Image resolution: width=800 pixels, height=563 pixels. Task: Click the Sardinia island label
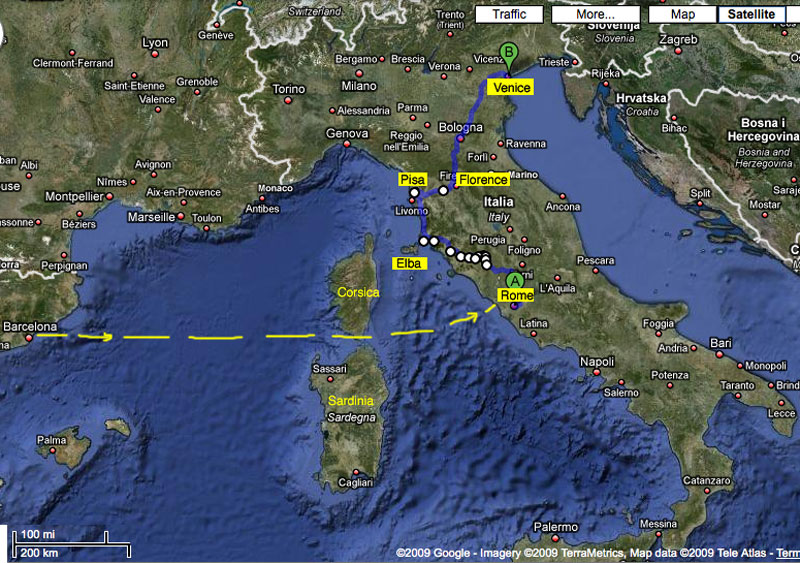[x=350, y=400]
